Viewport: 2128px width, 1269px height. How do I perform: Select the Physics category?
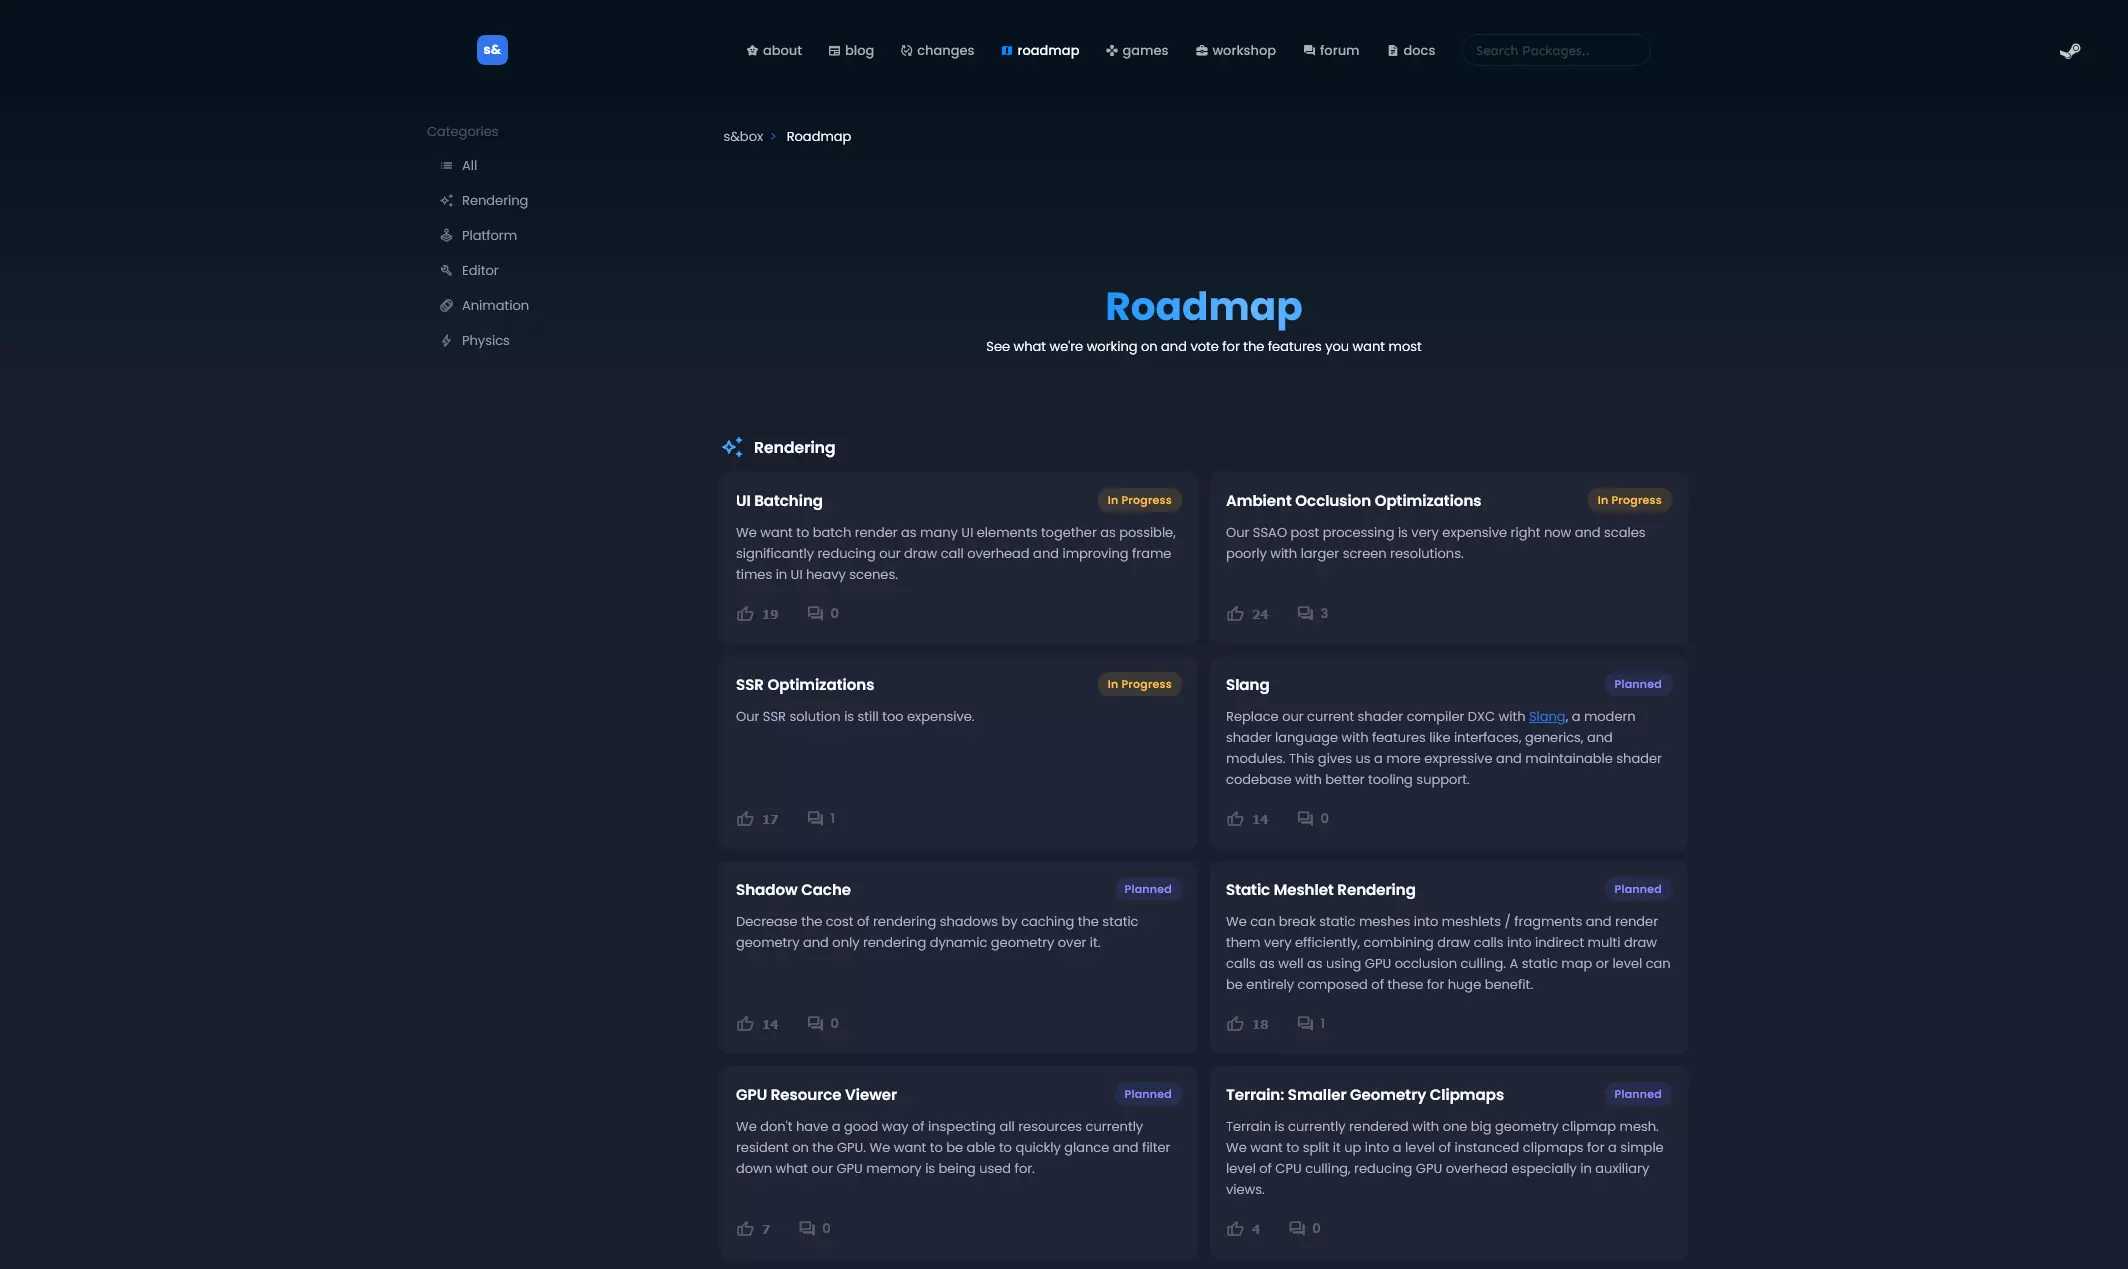(485, 341)
